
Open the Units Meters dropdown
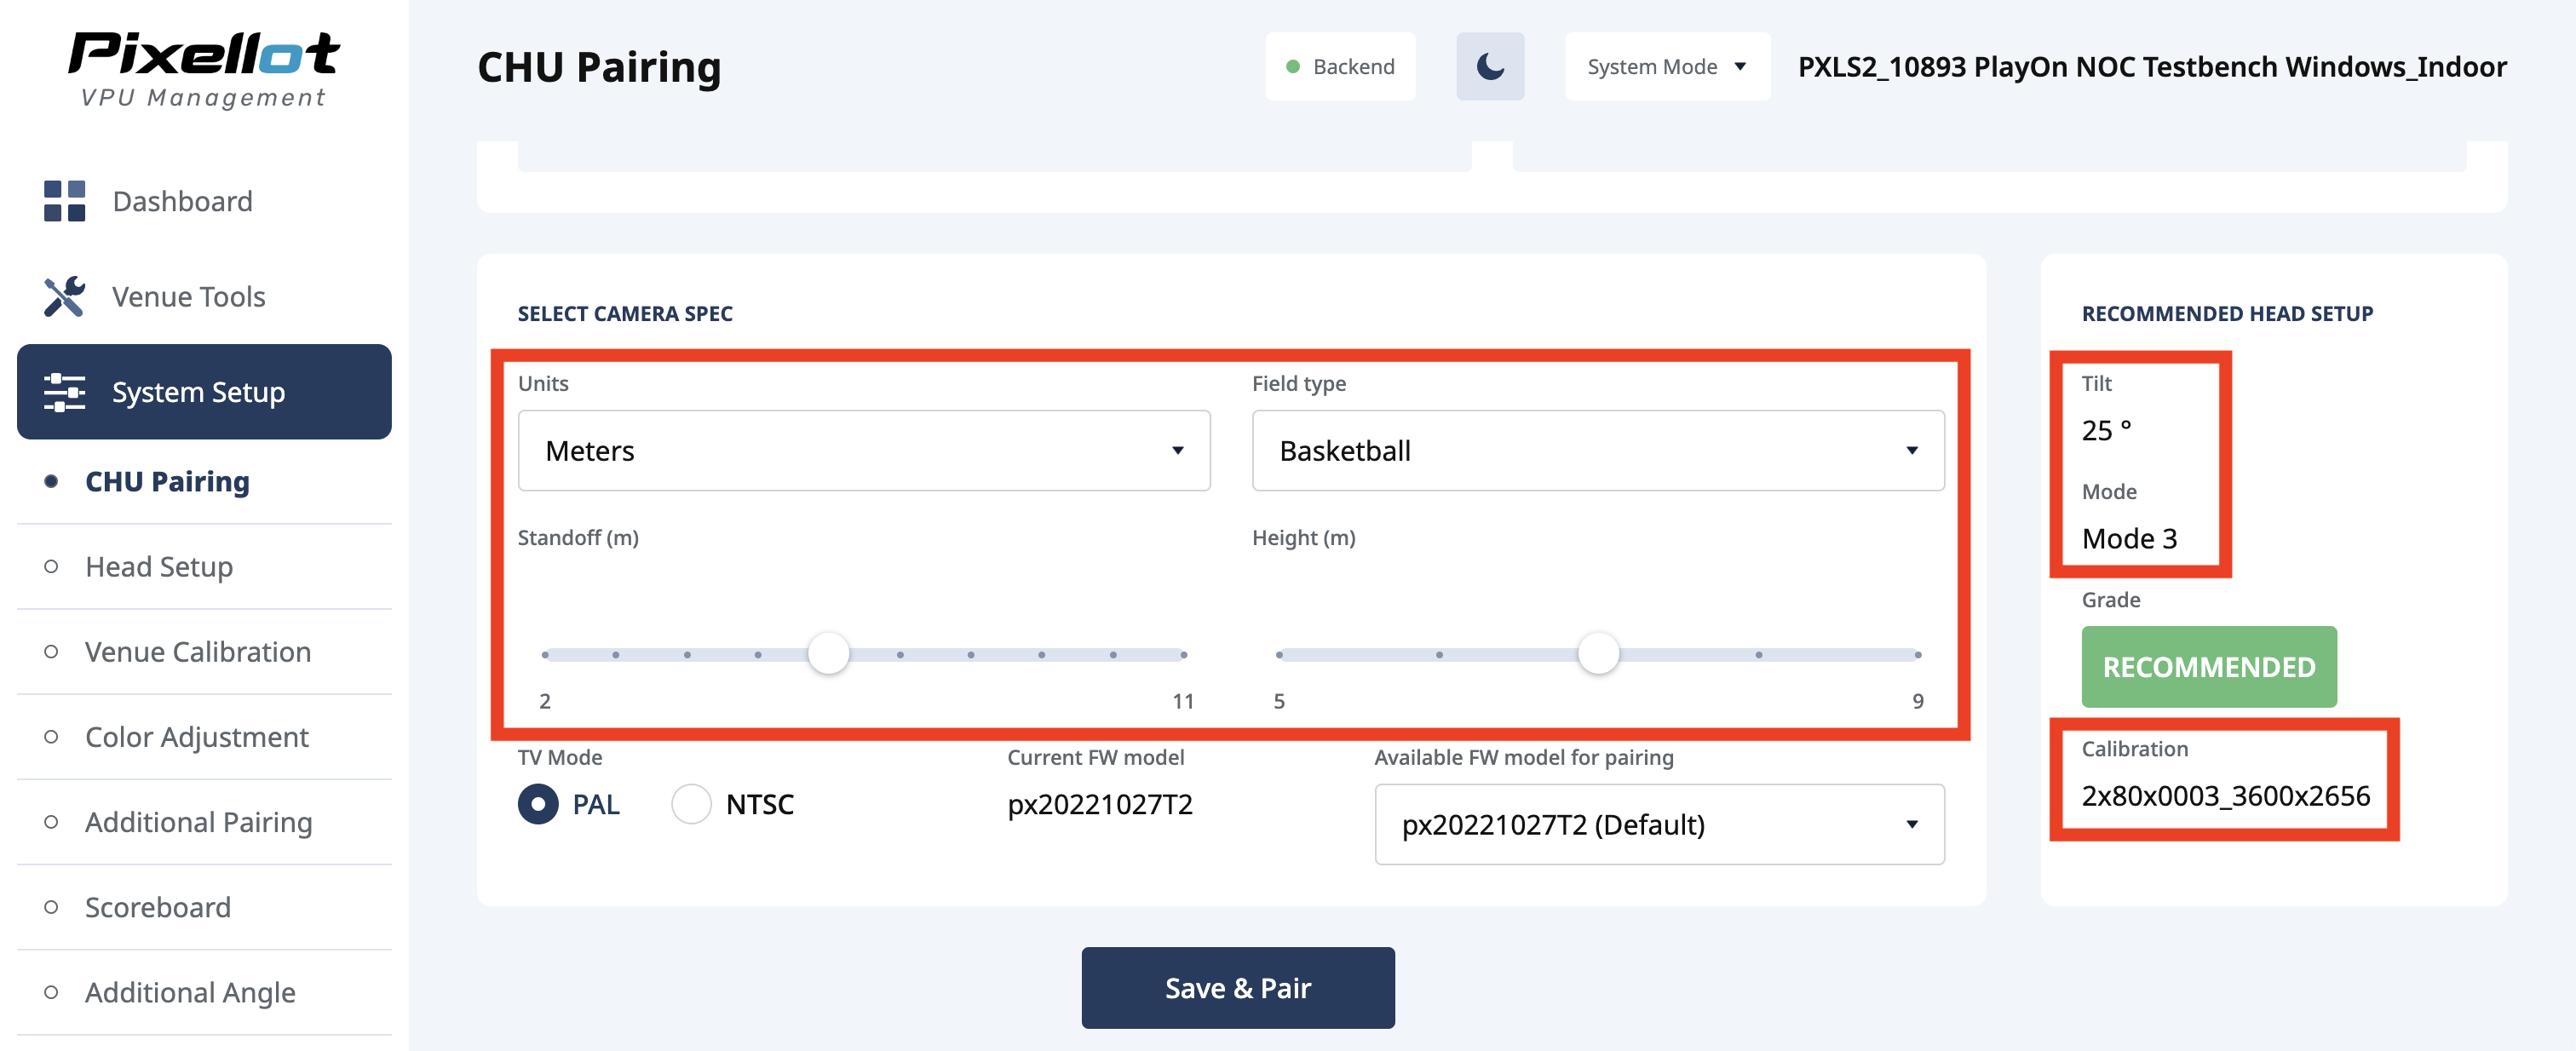point(863,451)
